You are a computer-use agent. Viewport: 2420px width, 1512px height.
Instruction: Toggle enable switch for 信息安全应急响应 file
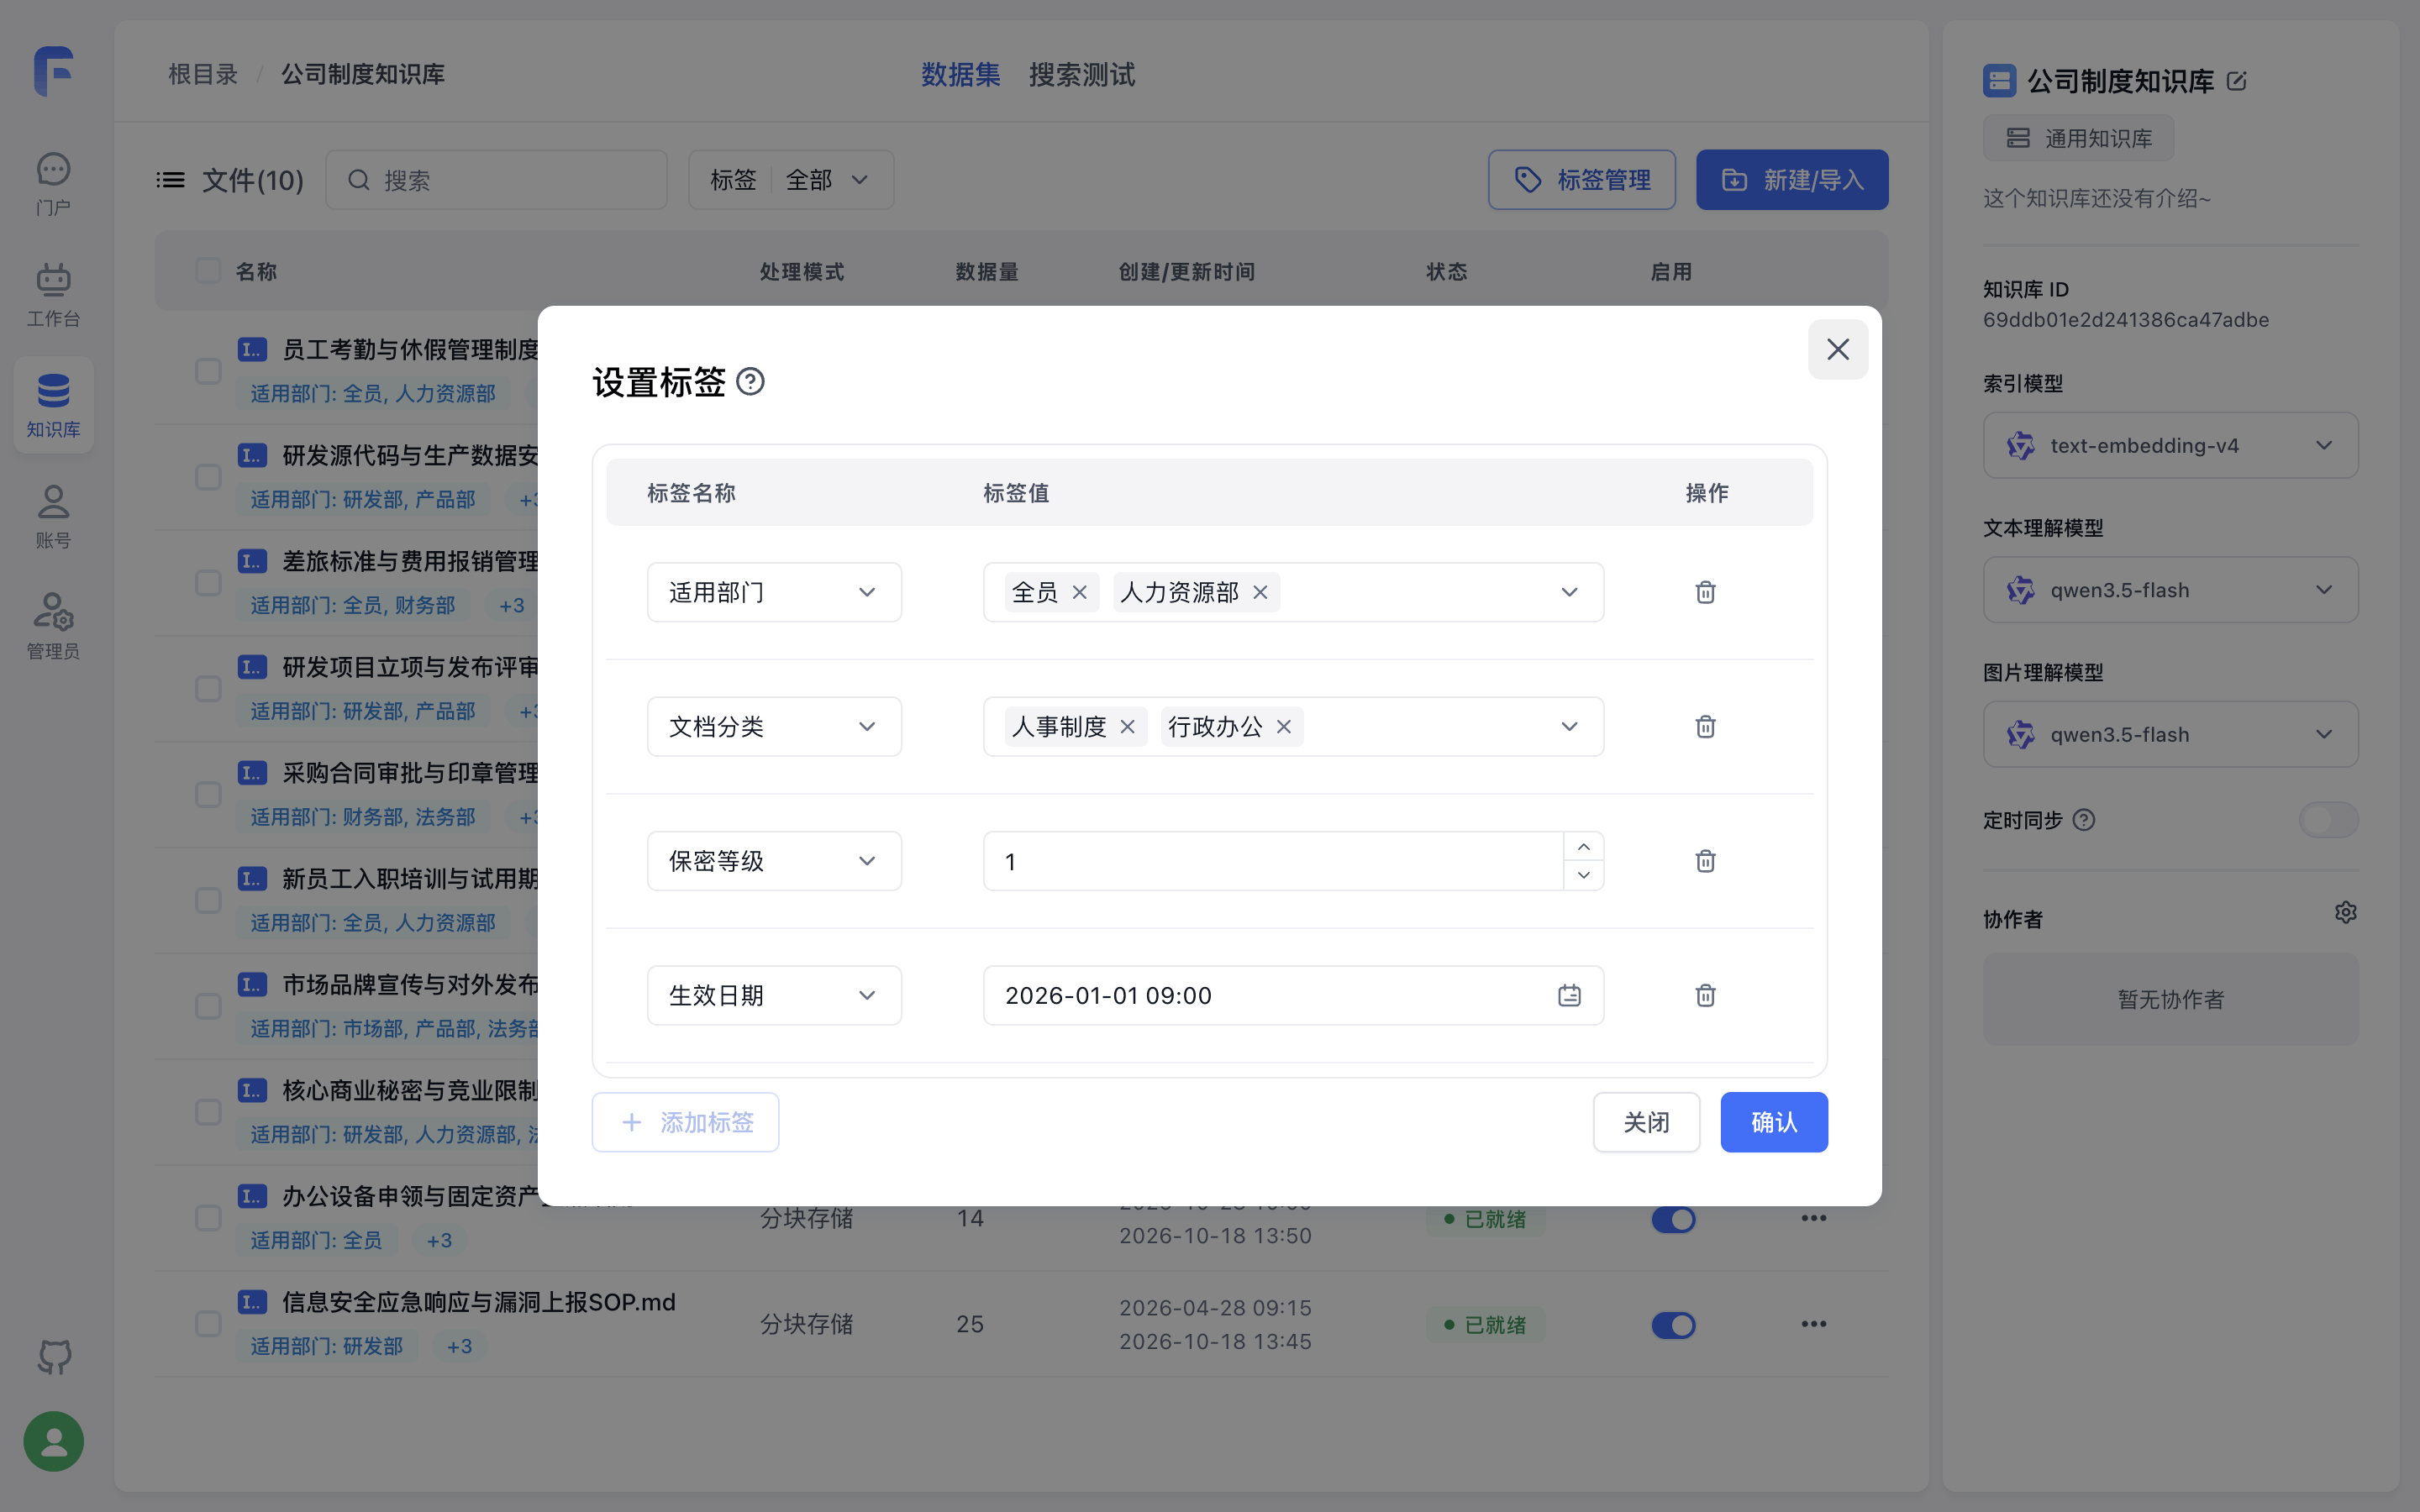coord(1673,1325)
